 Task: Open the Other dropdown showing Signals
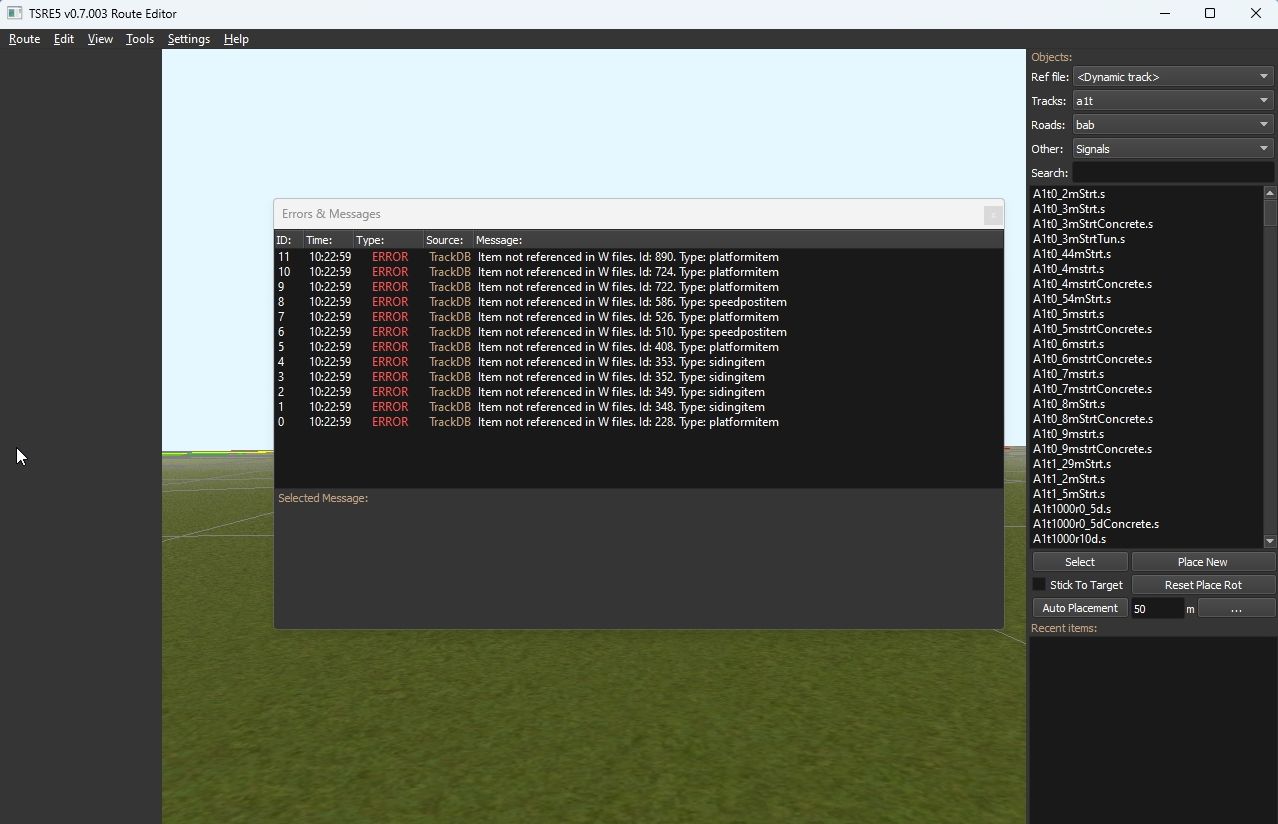pyautogui.click(x=1172, y=149)
